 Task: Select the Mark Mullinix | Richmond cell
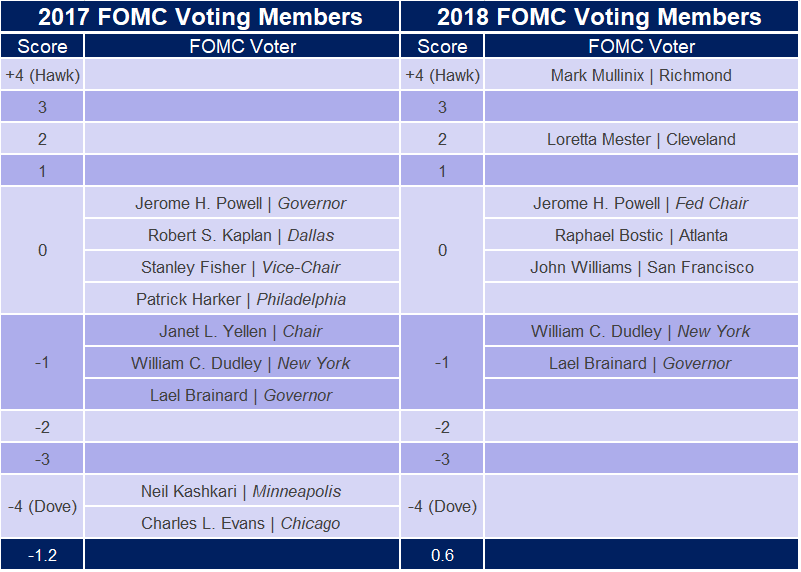tap(641, 75)
